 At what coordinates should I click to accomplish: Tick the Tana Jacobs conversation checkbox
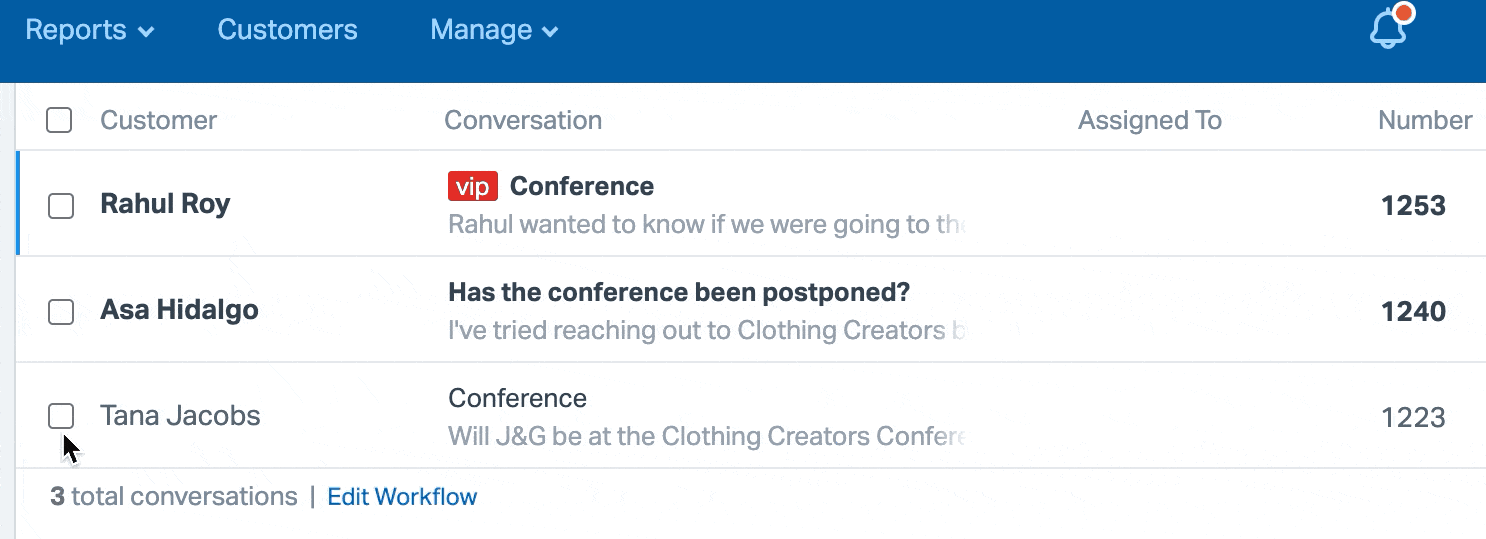61,416
